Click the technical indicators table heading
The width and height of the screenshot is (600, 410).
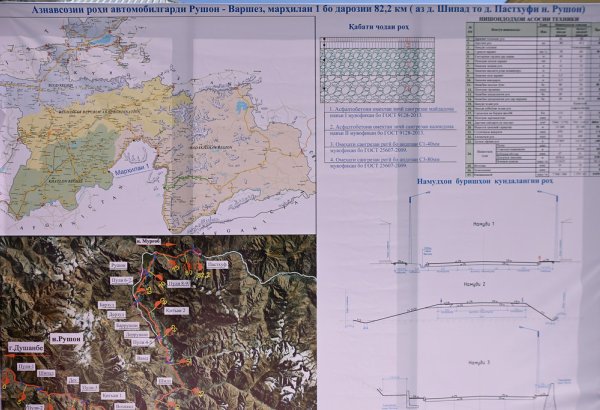pyautogui.click(x=529, y=19)
